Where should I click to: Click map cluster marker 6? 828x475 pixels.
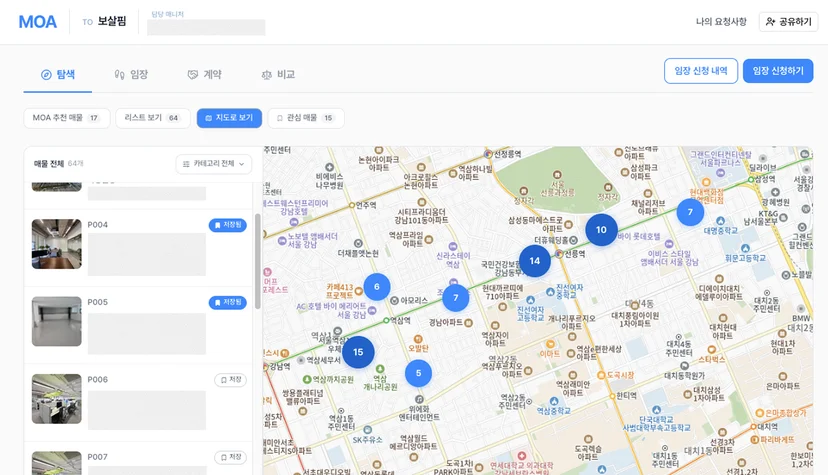[x=377, y=287]
